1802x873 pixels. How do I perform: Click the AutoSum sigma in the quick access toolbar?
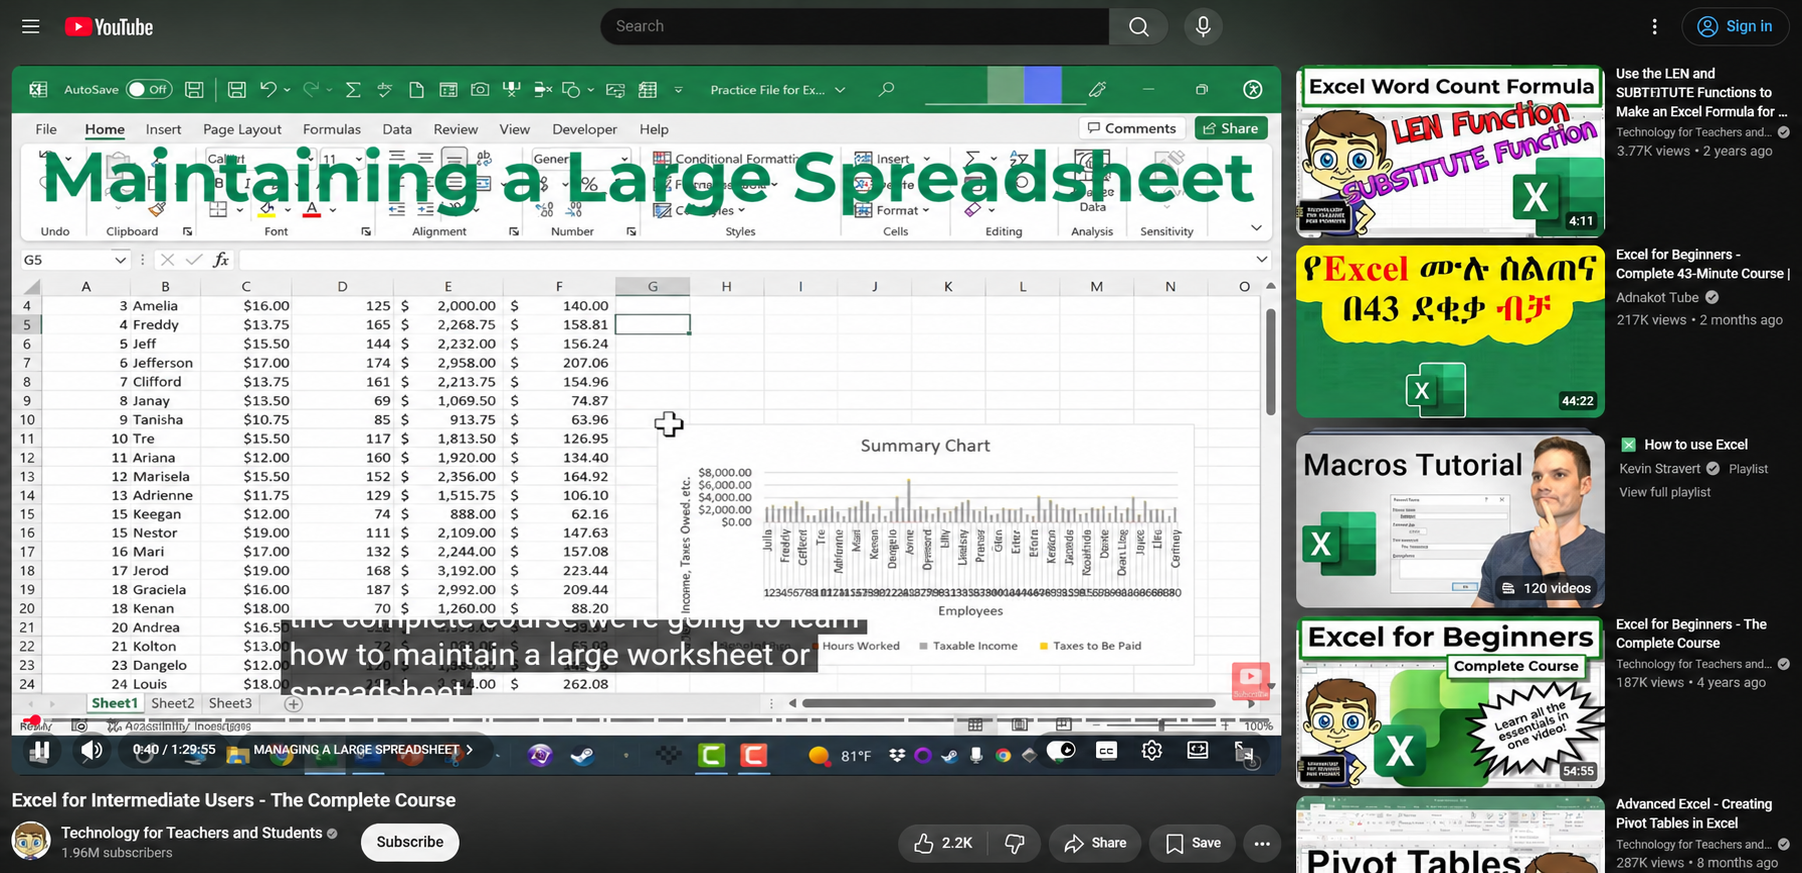point(353,90)
